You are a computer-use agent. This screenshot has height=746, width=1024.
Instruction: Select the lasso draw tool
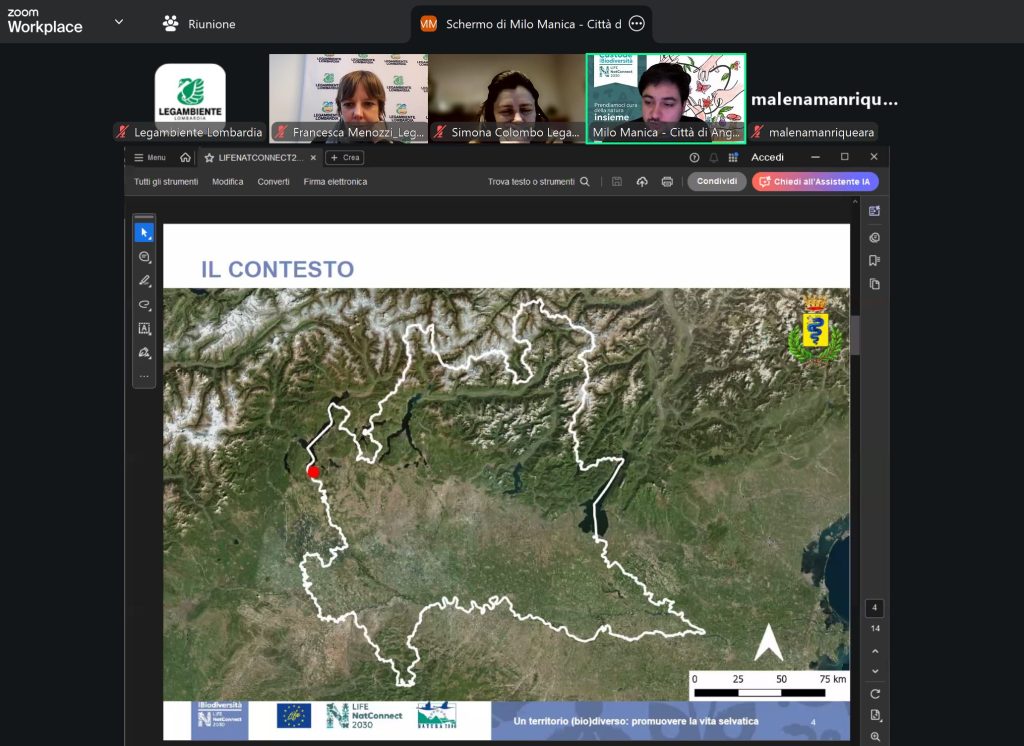(x=144, y=305)
